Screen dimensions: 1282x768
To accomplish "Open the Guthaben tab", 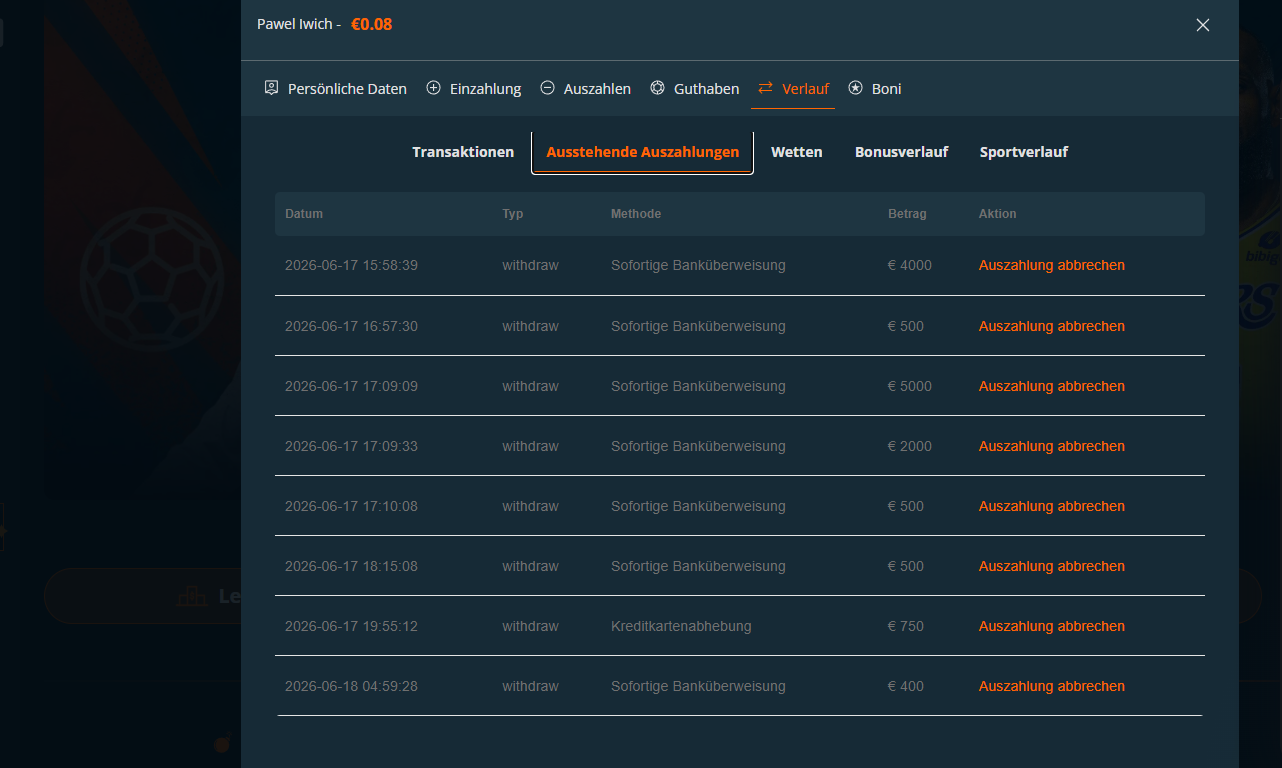I will click(x=695, y=89).
